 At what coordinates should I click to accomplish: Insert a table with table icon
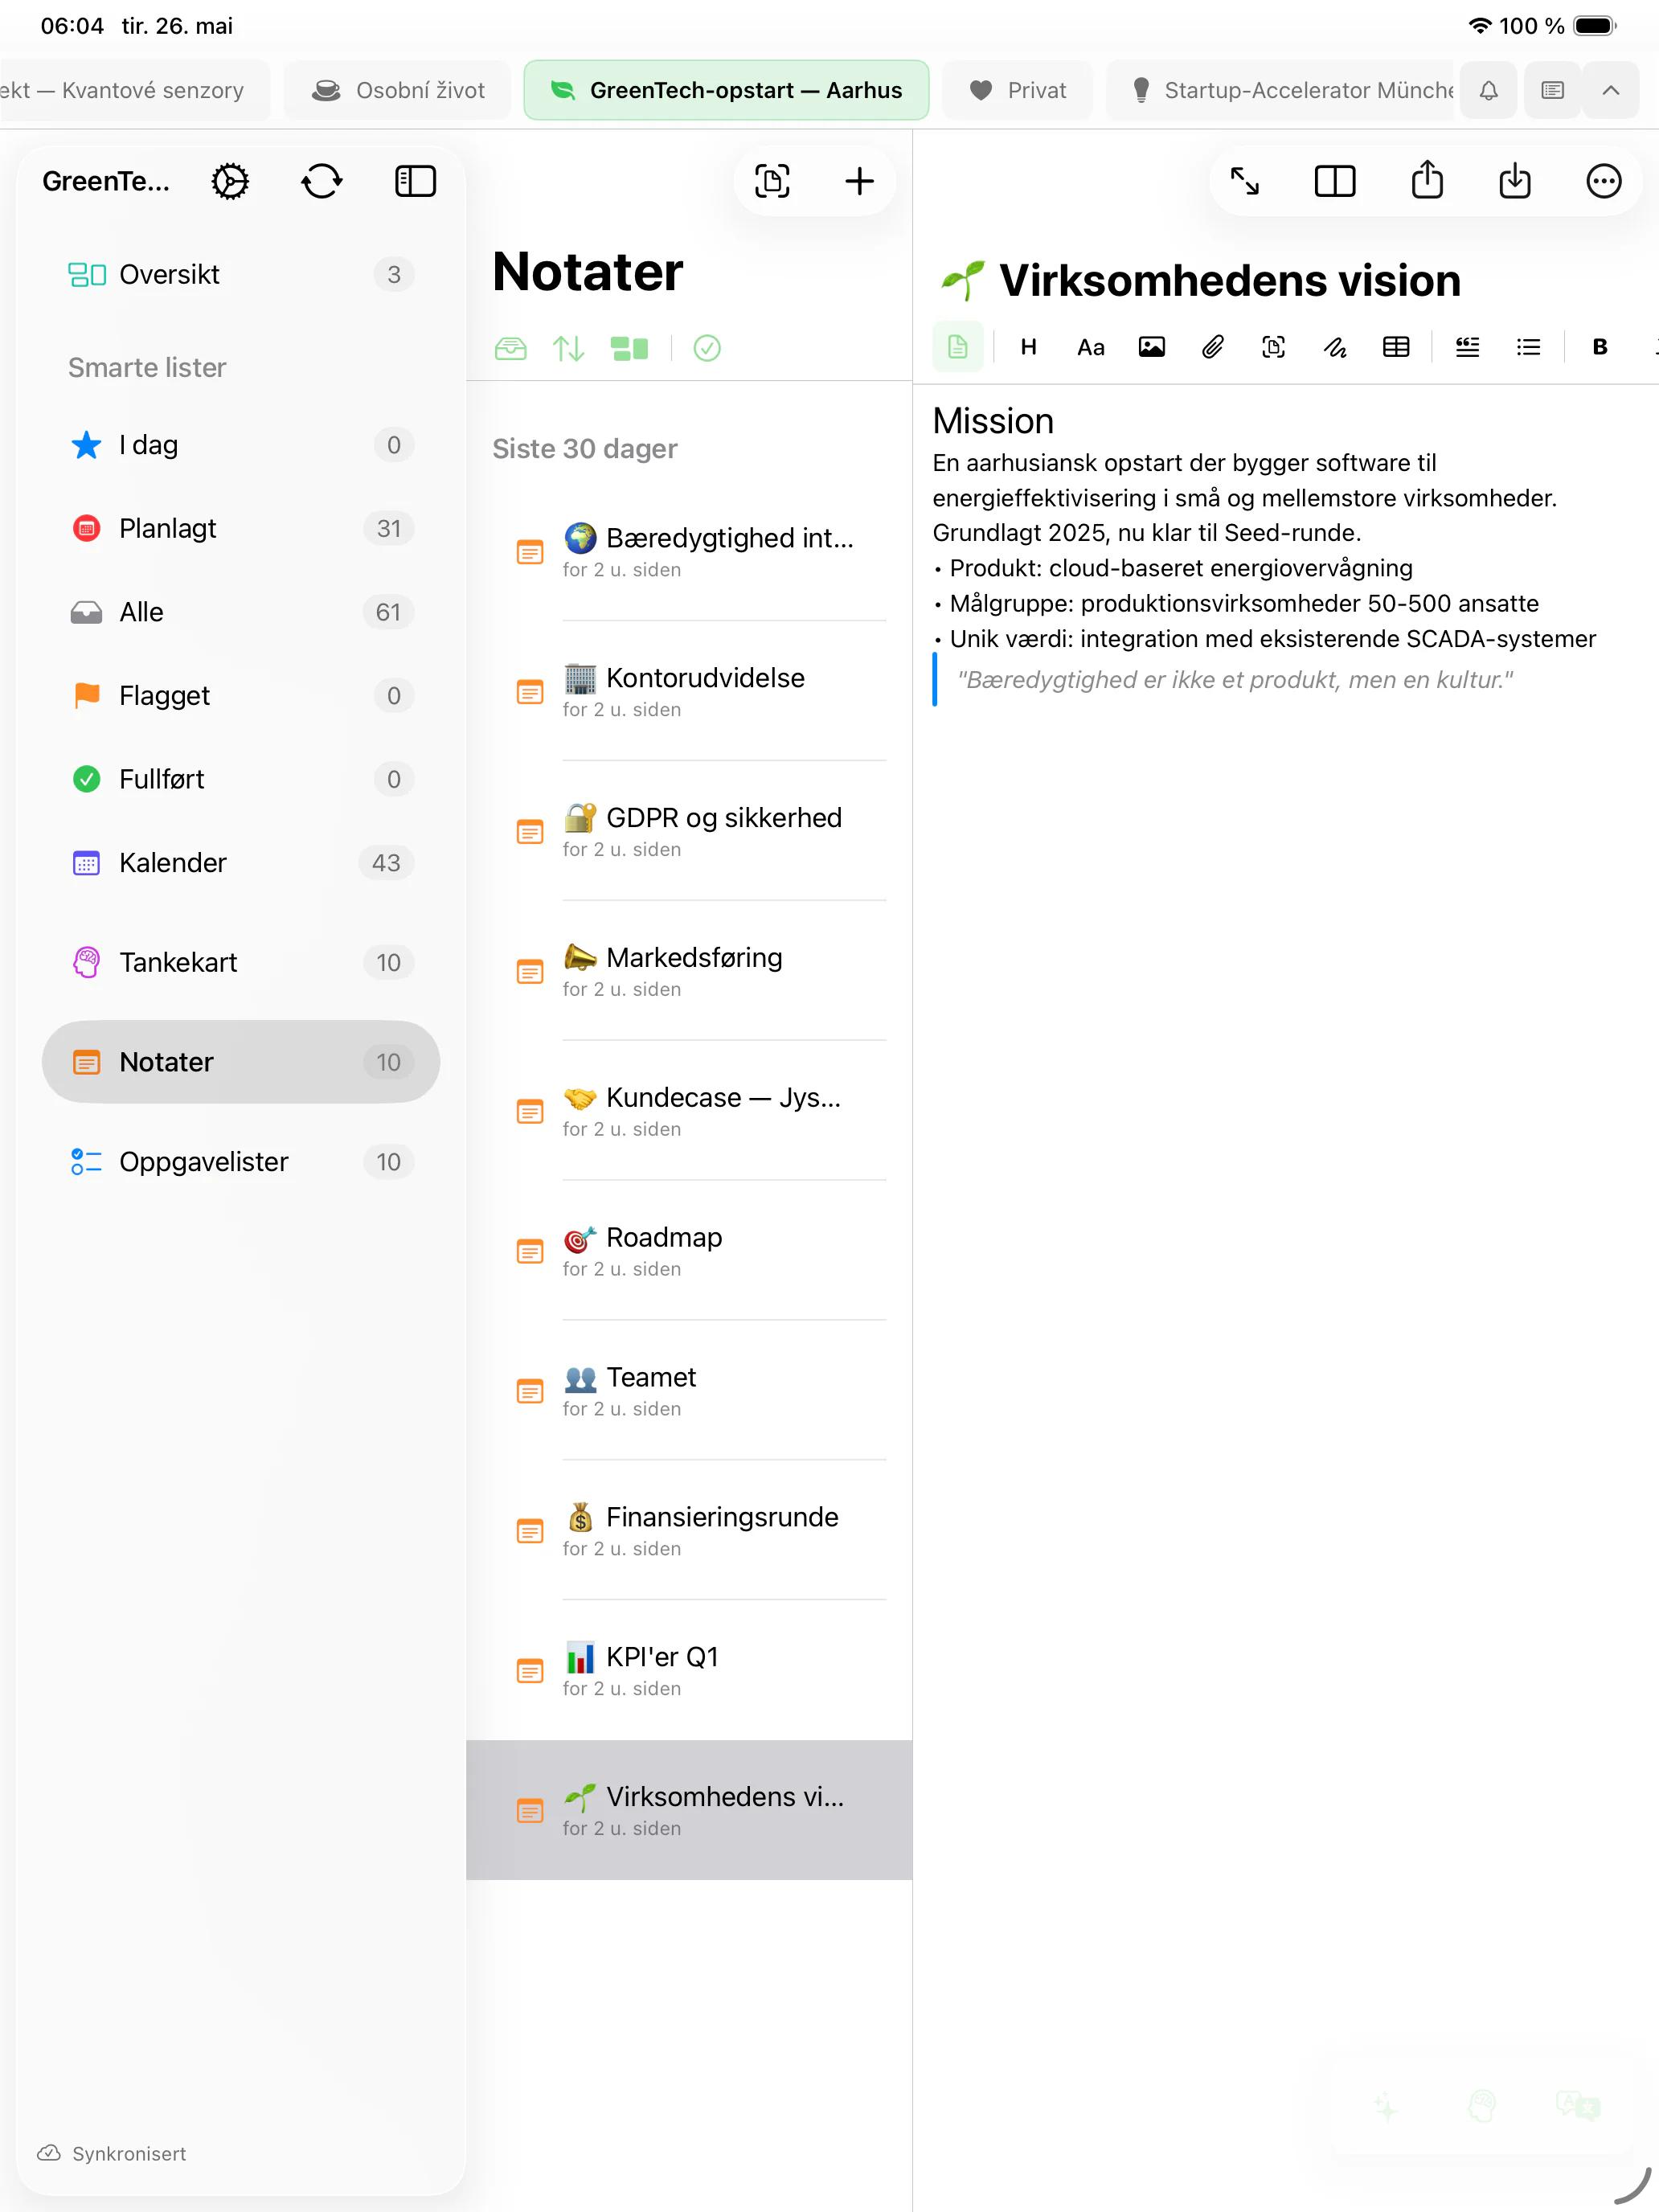1395,347
